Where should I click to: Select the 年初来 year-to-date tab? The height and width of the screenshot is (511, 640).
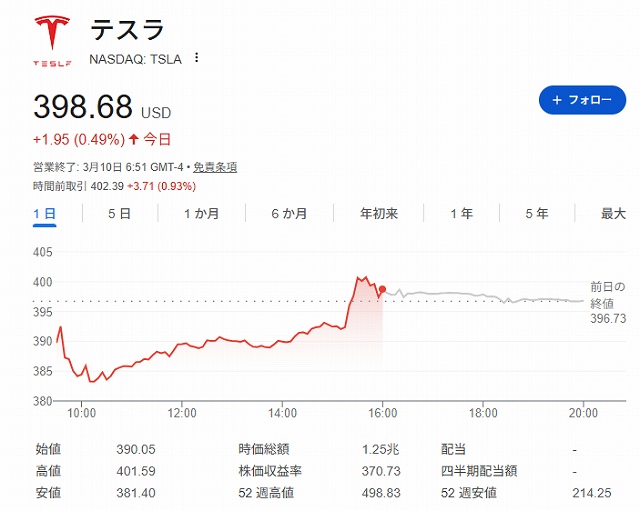click(x=379, y=213)
